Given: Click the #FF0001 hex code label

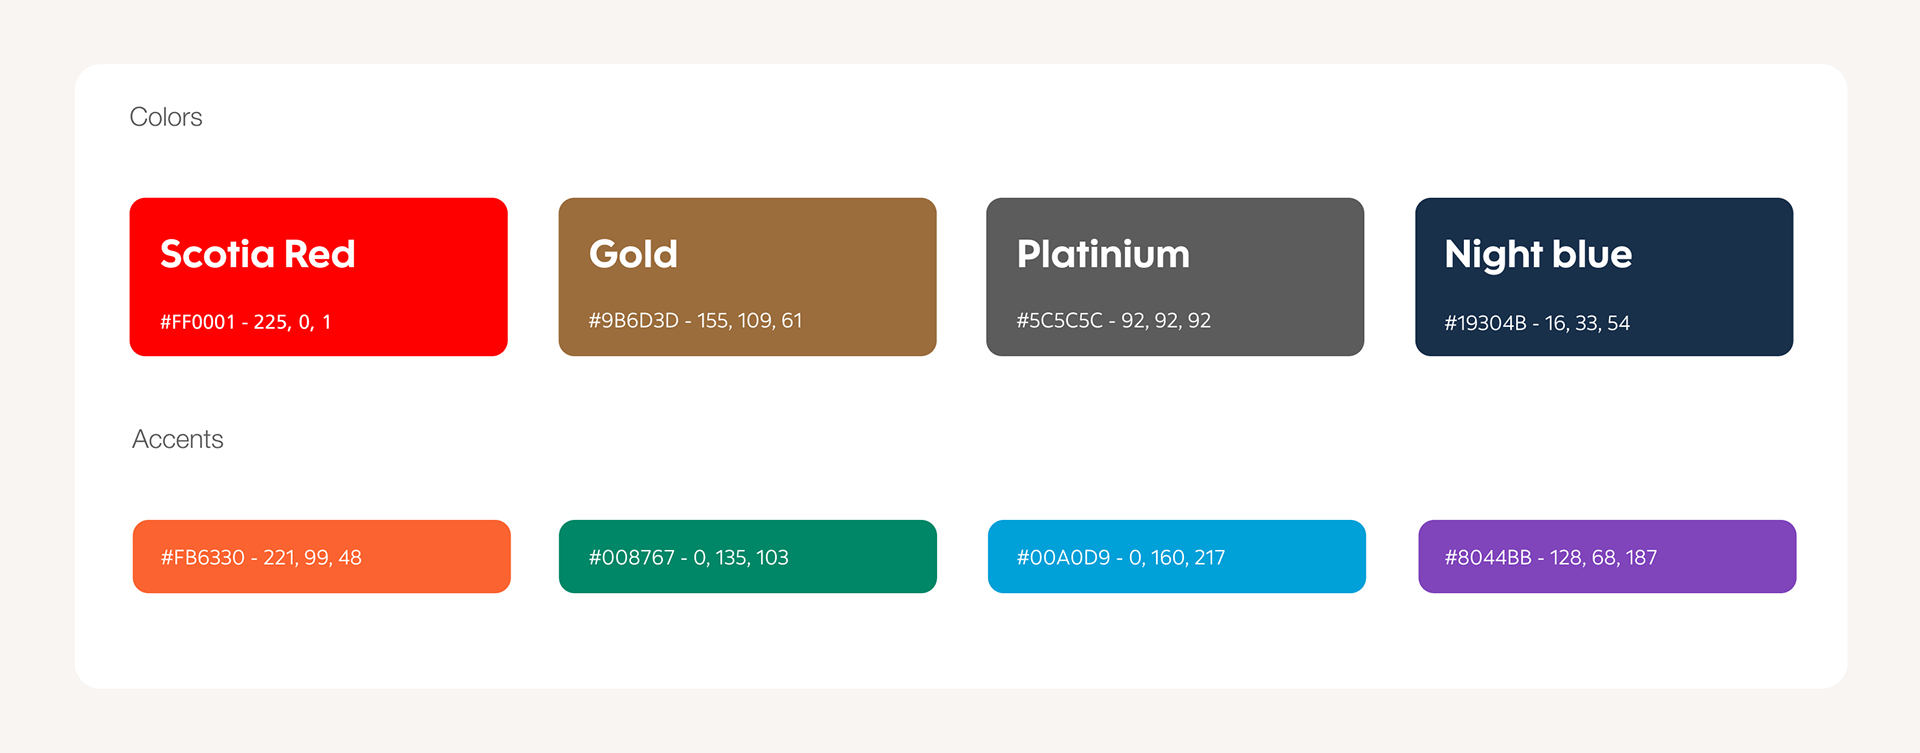Looking at the screenshot, I should tap(198, 322).
